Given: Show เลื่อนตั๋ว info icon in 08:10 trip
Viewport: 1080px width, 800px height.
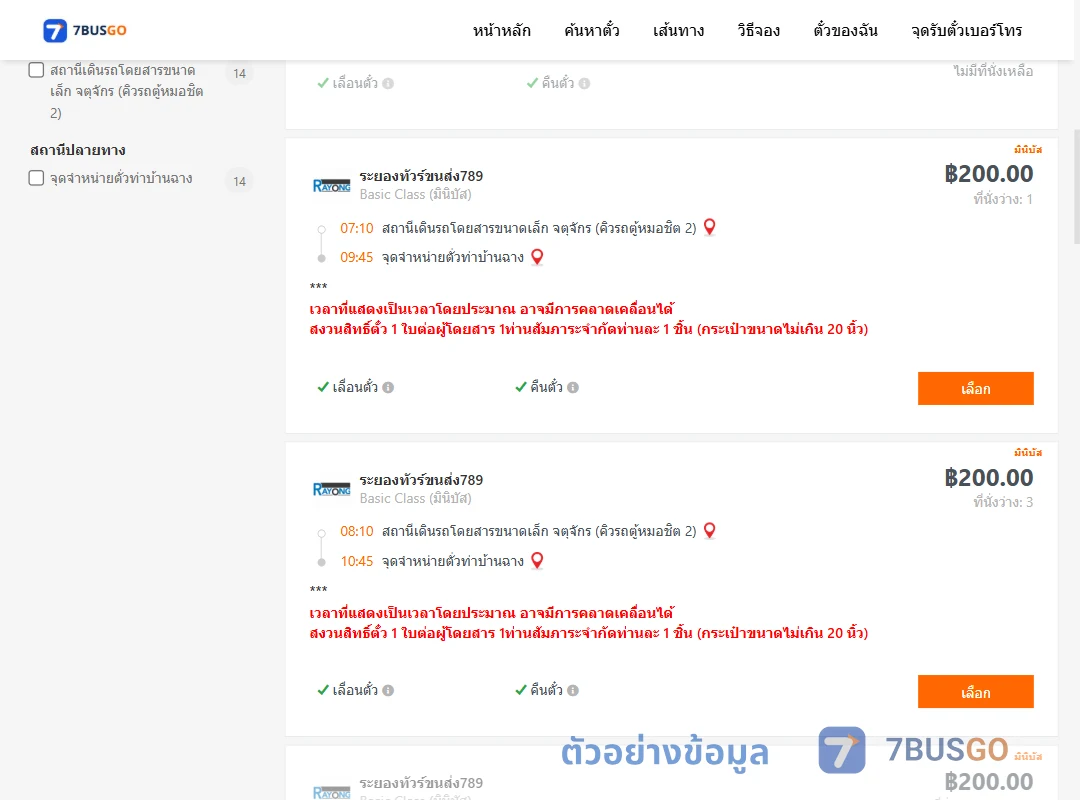Looking at the screenshot, I should point(388,690).
